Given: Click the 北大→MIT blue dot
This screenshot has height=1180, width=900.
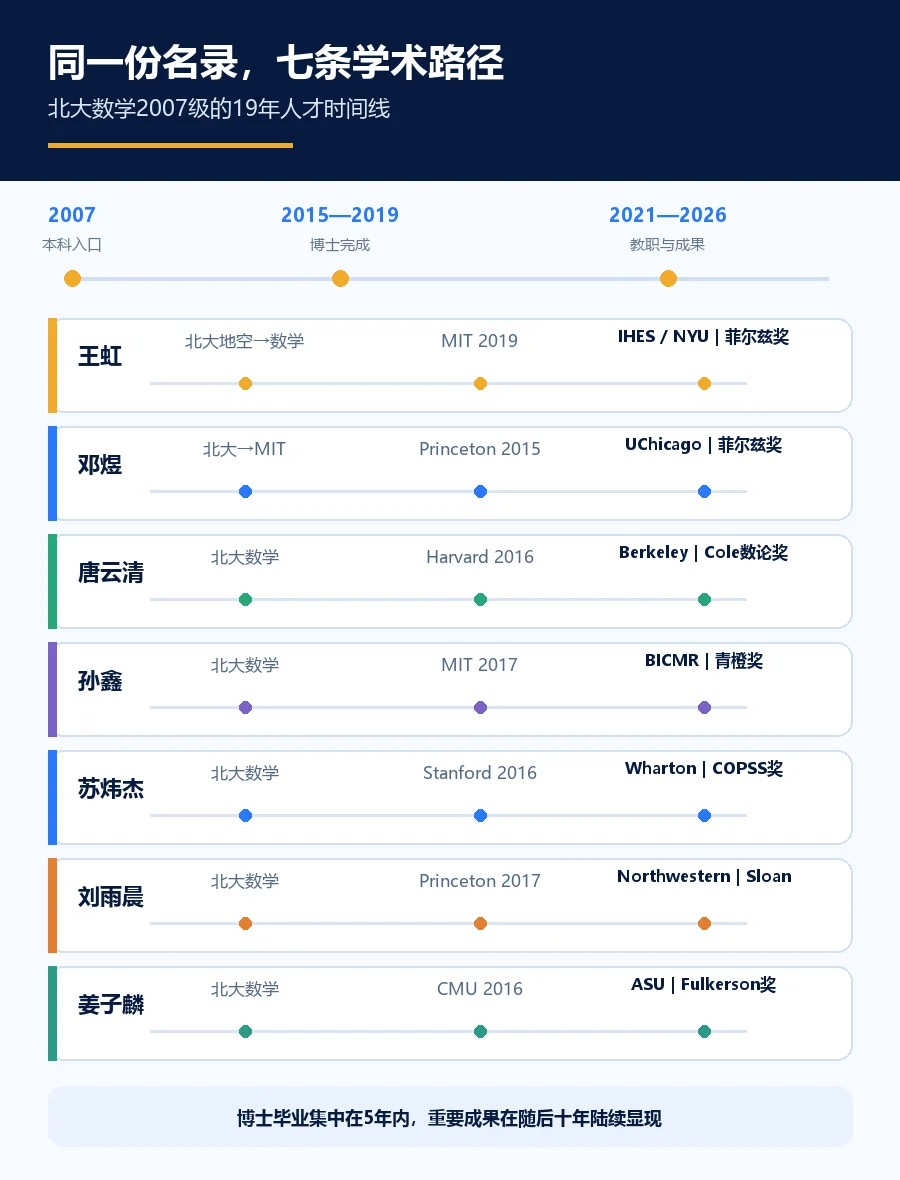Looking at the screenshot, I should [245, 491].
